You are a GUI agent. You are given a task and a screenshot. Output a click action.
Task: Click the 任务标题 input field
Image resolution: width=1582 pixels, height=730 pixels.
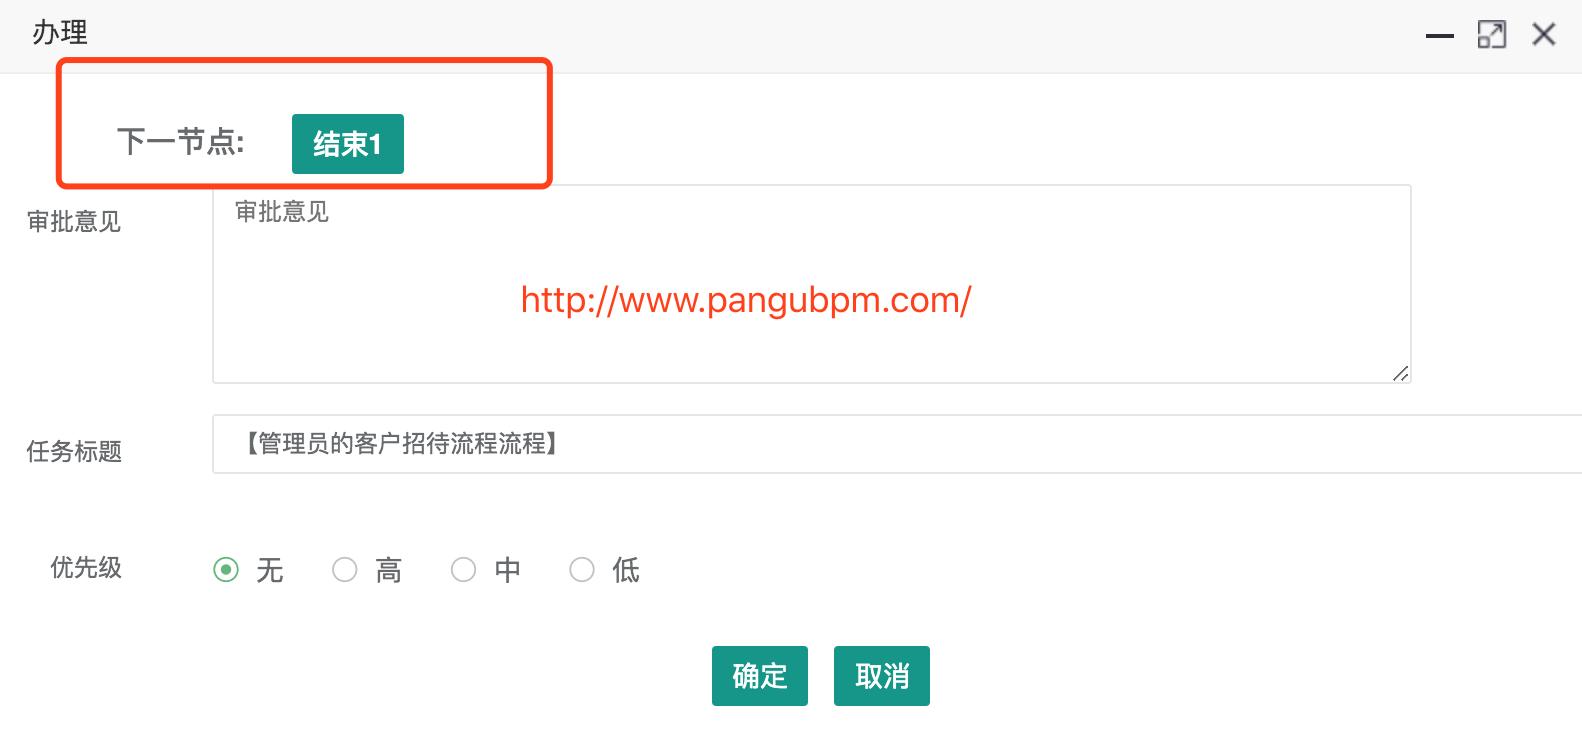coord(897,444)
